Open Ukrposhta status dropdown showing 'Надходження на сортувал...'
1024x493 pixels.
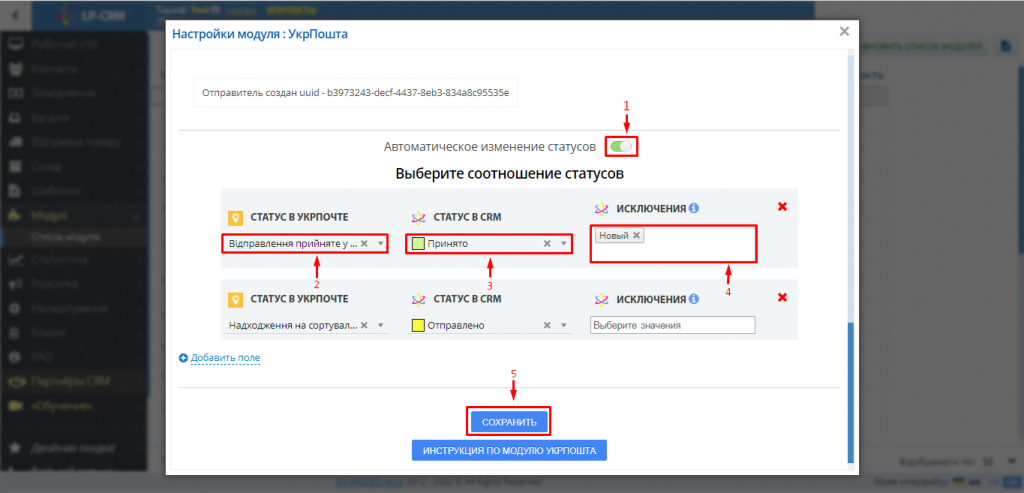pyautogui.click(x=305, y=325)
